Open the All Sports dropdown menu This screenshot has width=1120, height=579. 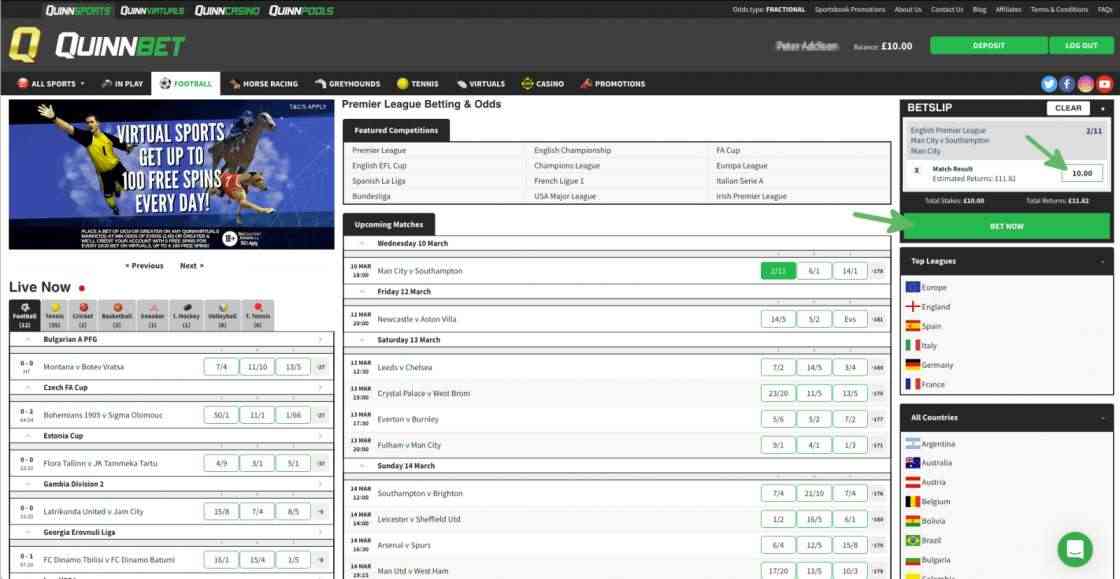coord(51,84)
